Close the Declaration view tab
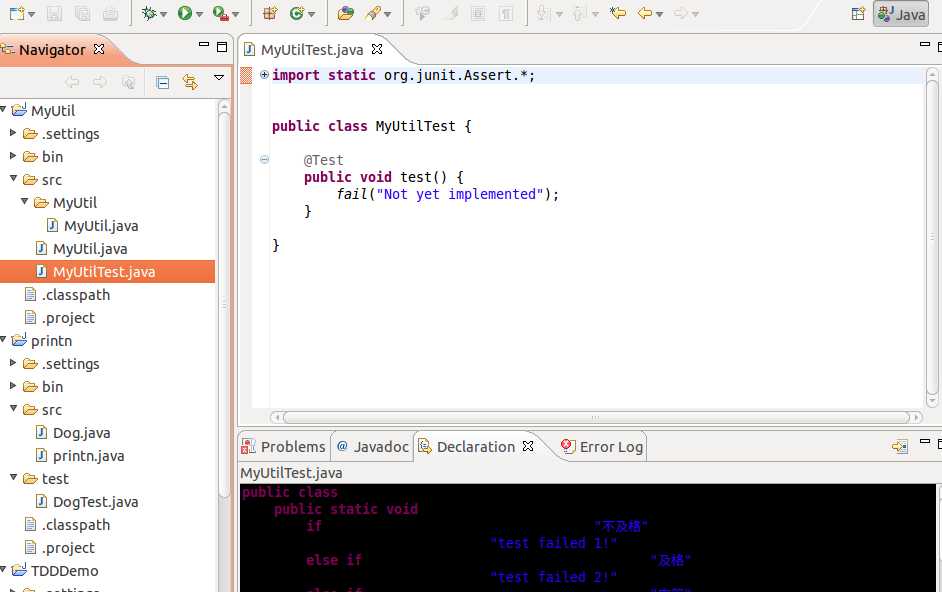The height and width of the screenshot is (592, 942). 528,446
